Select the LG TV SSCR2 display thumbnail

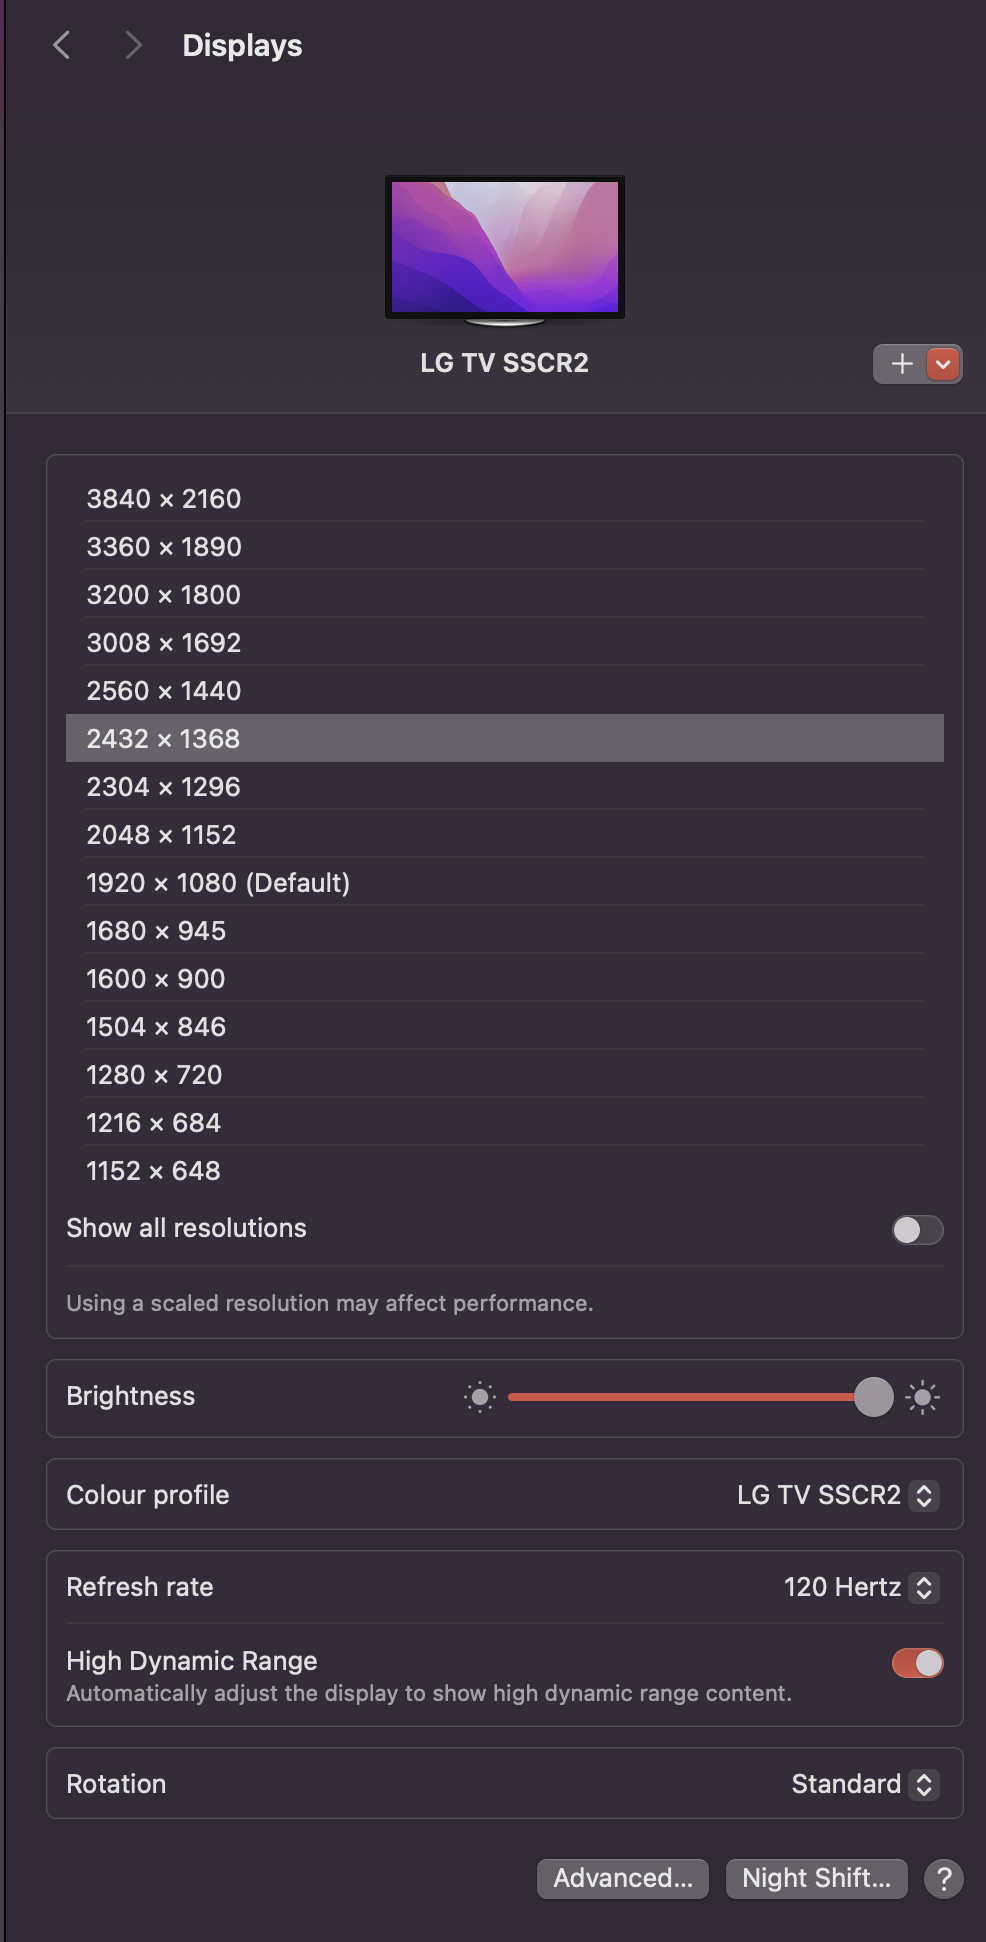tap(505, 249)
